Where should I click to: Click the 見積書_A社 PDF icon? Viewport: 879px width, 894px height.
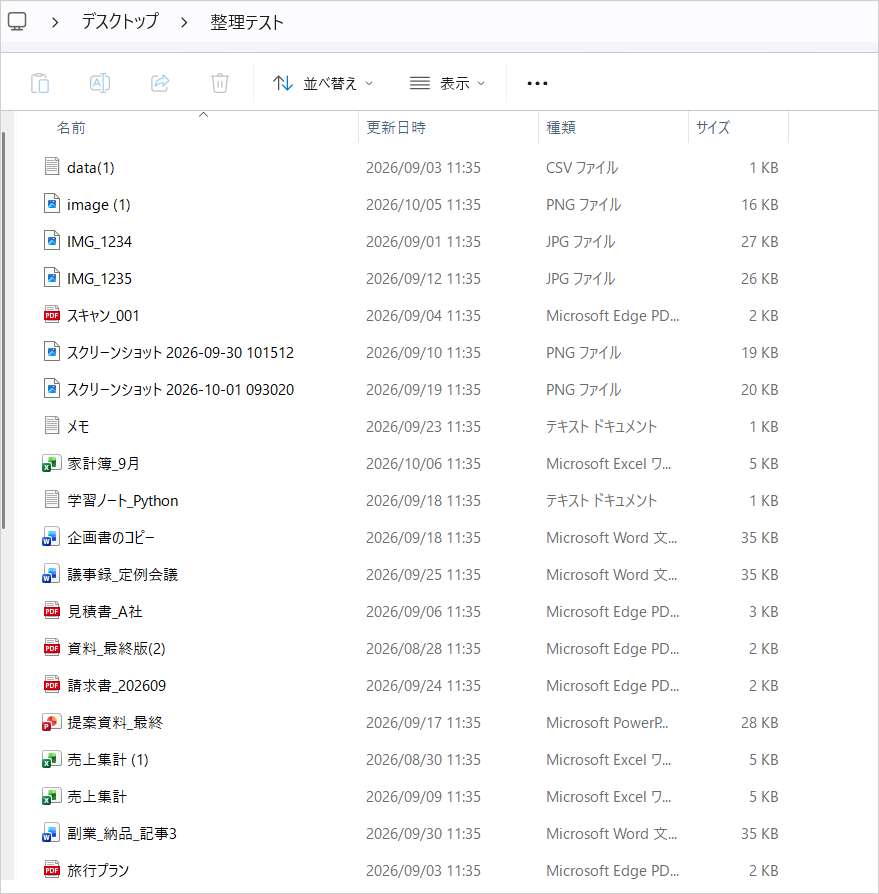tap(52, 611)
